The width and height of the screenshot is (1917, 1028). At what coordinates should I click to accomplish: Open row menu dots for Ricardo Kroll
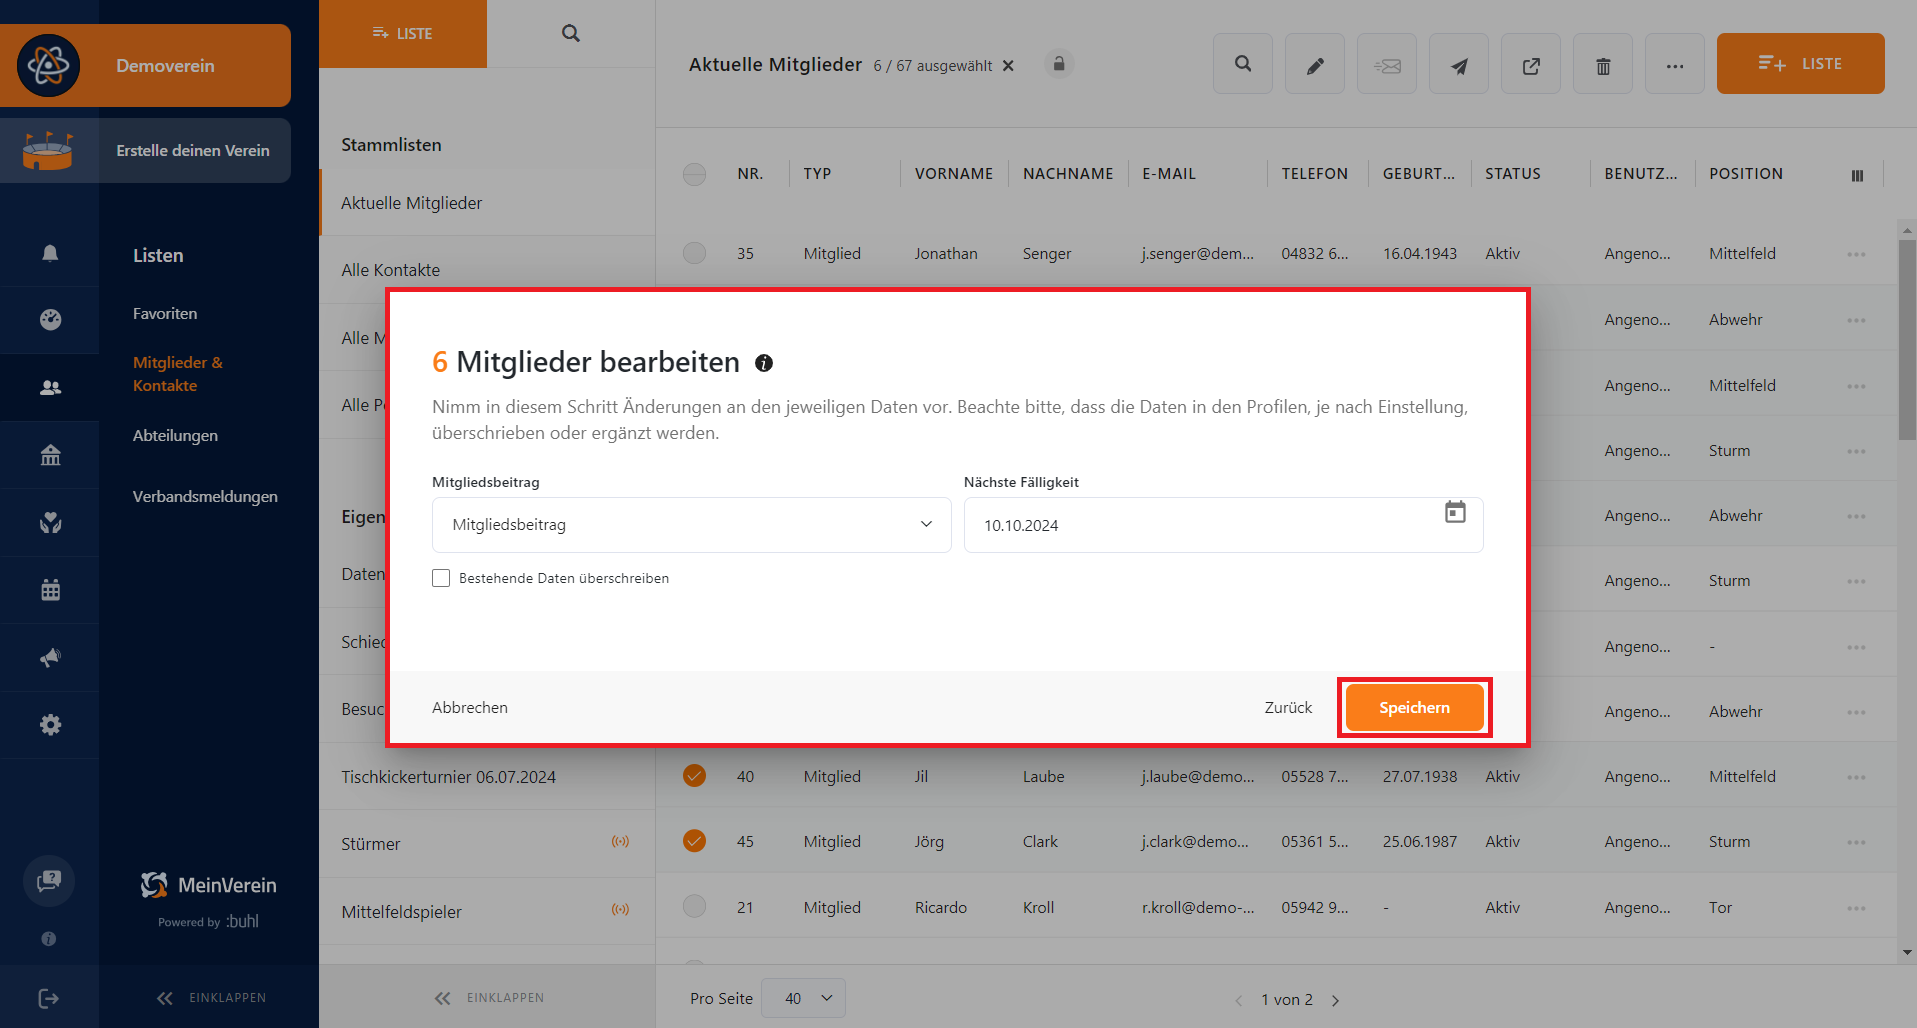coord(1856,908)
